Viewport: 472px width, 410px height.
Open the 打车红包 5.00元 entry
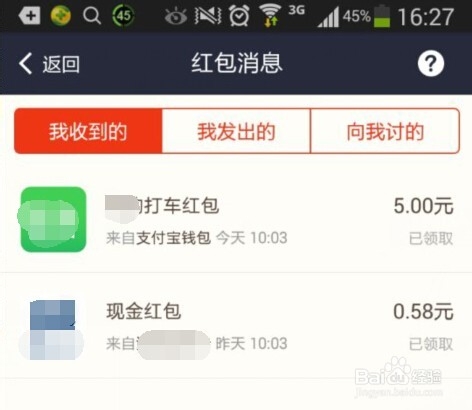coord(236,220)
